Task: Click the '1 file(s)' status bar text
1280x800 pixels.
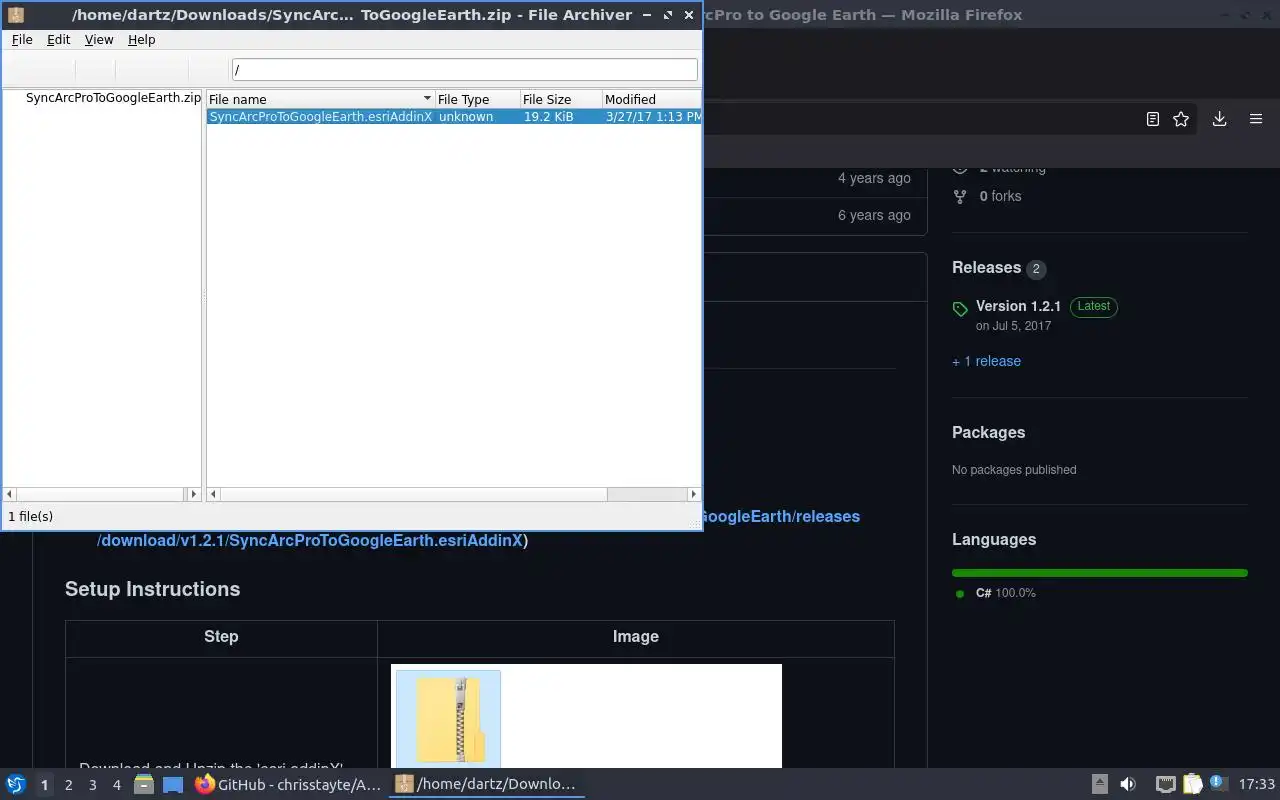Action: [31, 516]
